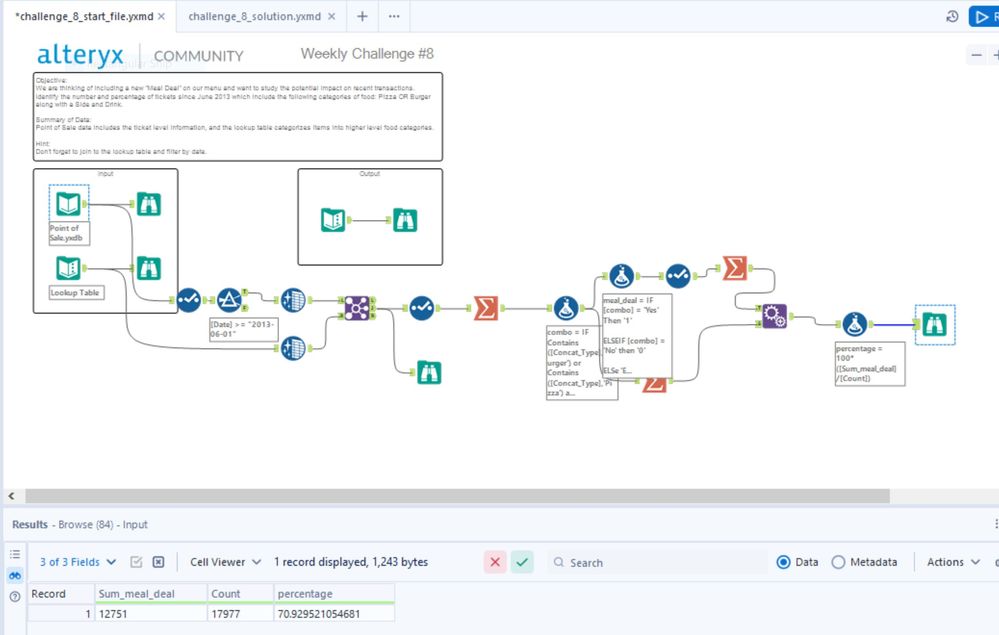Select the Filter tool with the Date condition
This screenshot has height=635, width=999.
click(229, 299)
